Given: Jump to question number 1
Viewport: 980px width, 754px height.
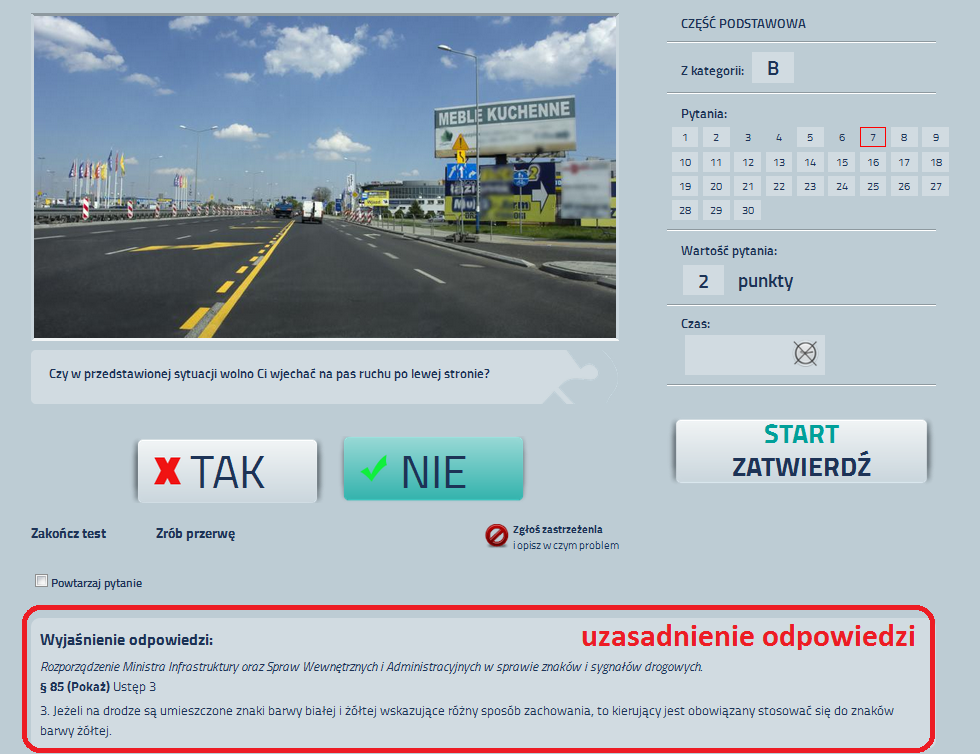Looking at the screenshot, I should (685, 137).
